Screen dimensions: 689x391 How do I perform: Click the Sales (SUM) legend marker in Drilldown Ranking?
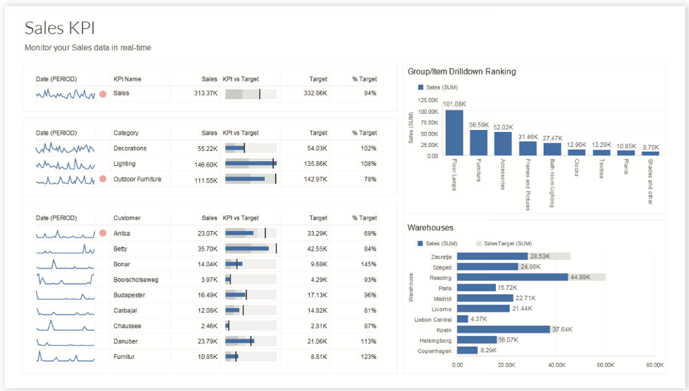pyautogui.click(x=421, y=87)
